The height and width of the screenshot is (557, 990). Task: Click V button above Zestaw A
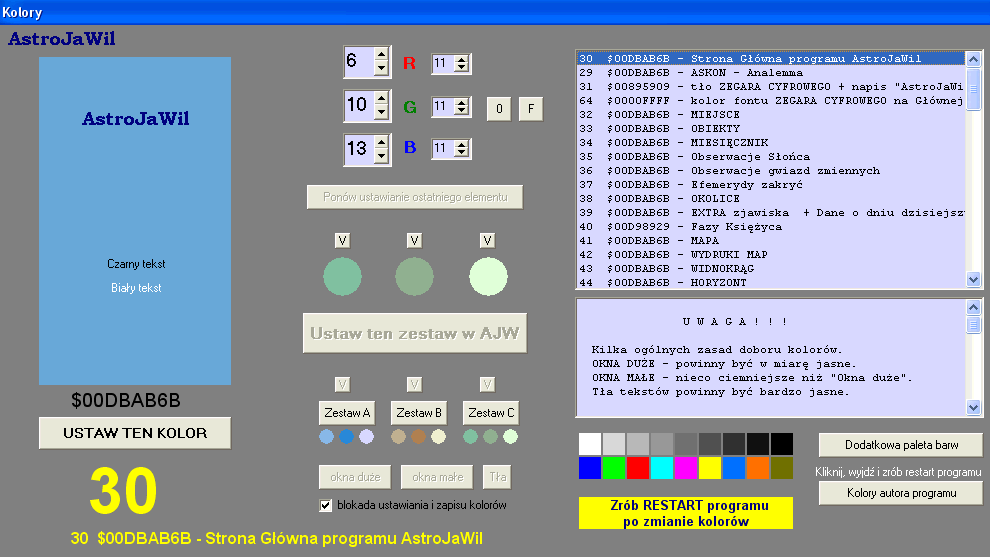click(342, 384)
